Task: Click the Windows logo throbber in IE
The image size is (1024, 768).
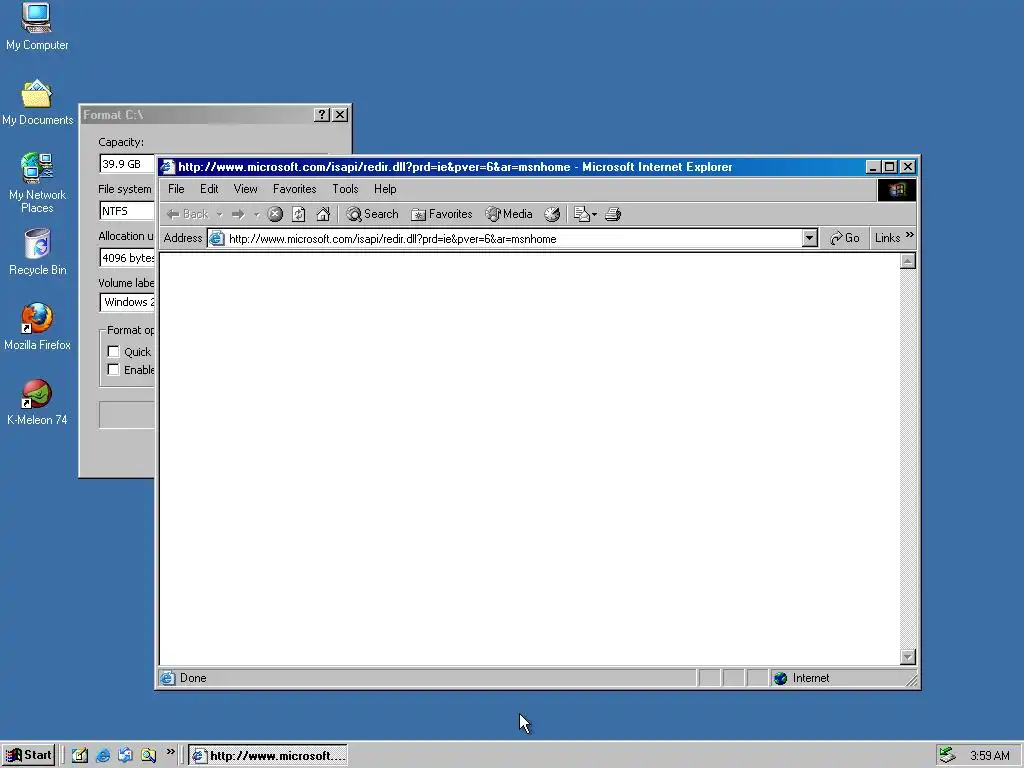Action: 897,189
